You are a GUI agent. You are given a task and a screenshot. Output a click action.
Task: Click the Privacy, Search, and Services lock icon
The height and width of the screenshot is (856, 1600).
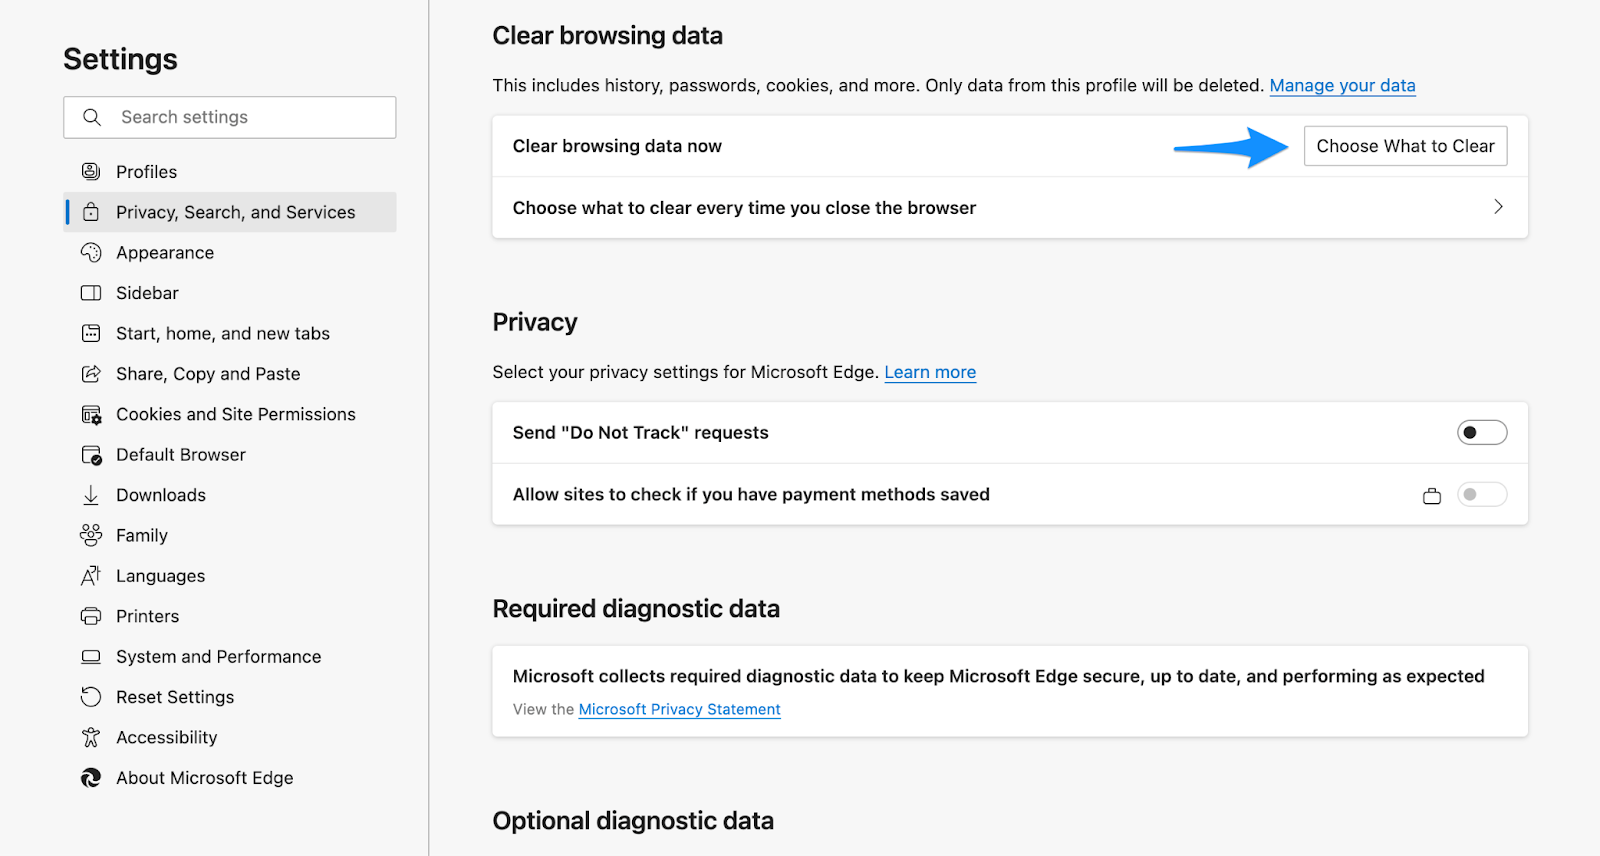click(x=91, y=212)
